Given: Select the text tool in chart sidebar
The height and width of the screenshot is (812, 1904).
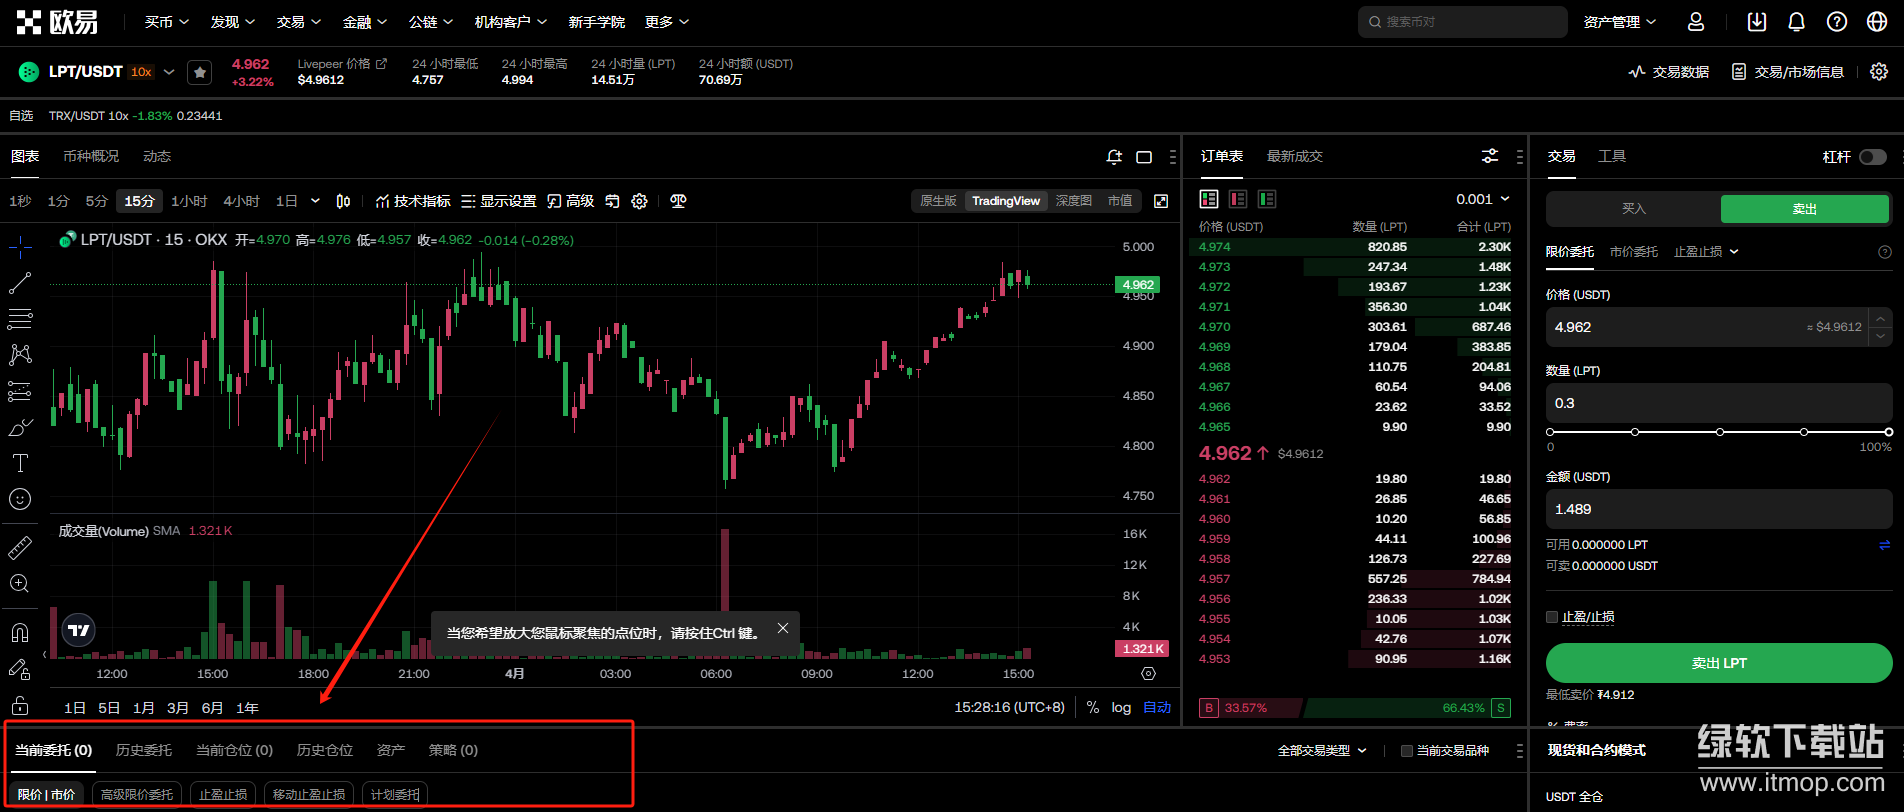Looking at the screenshot, I should 19,463.
